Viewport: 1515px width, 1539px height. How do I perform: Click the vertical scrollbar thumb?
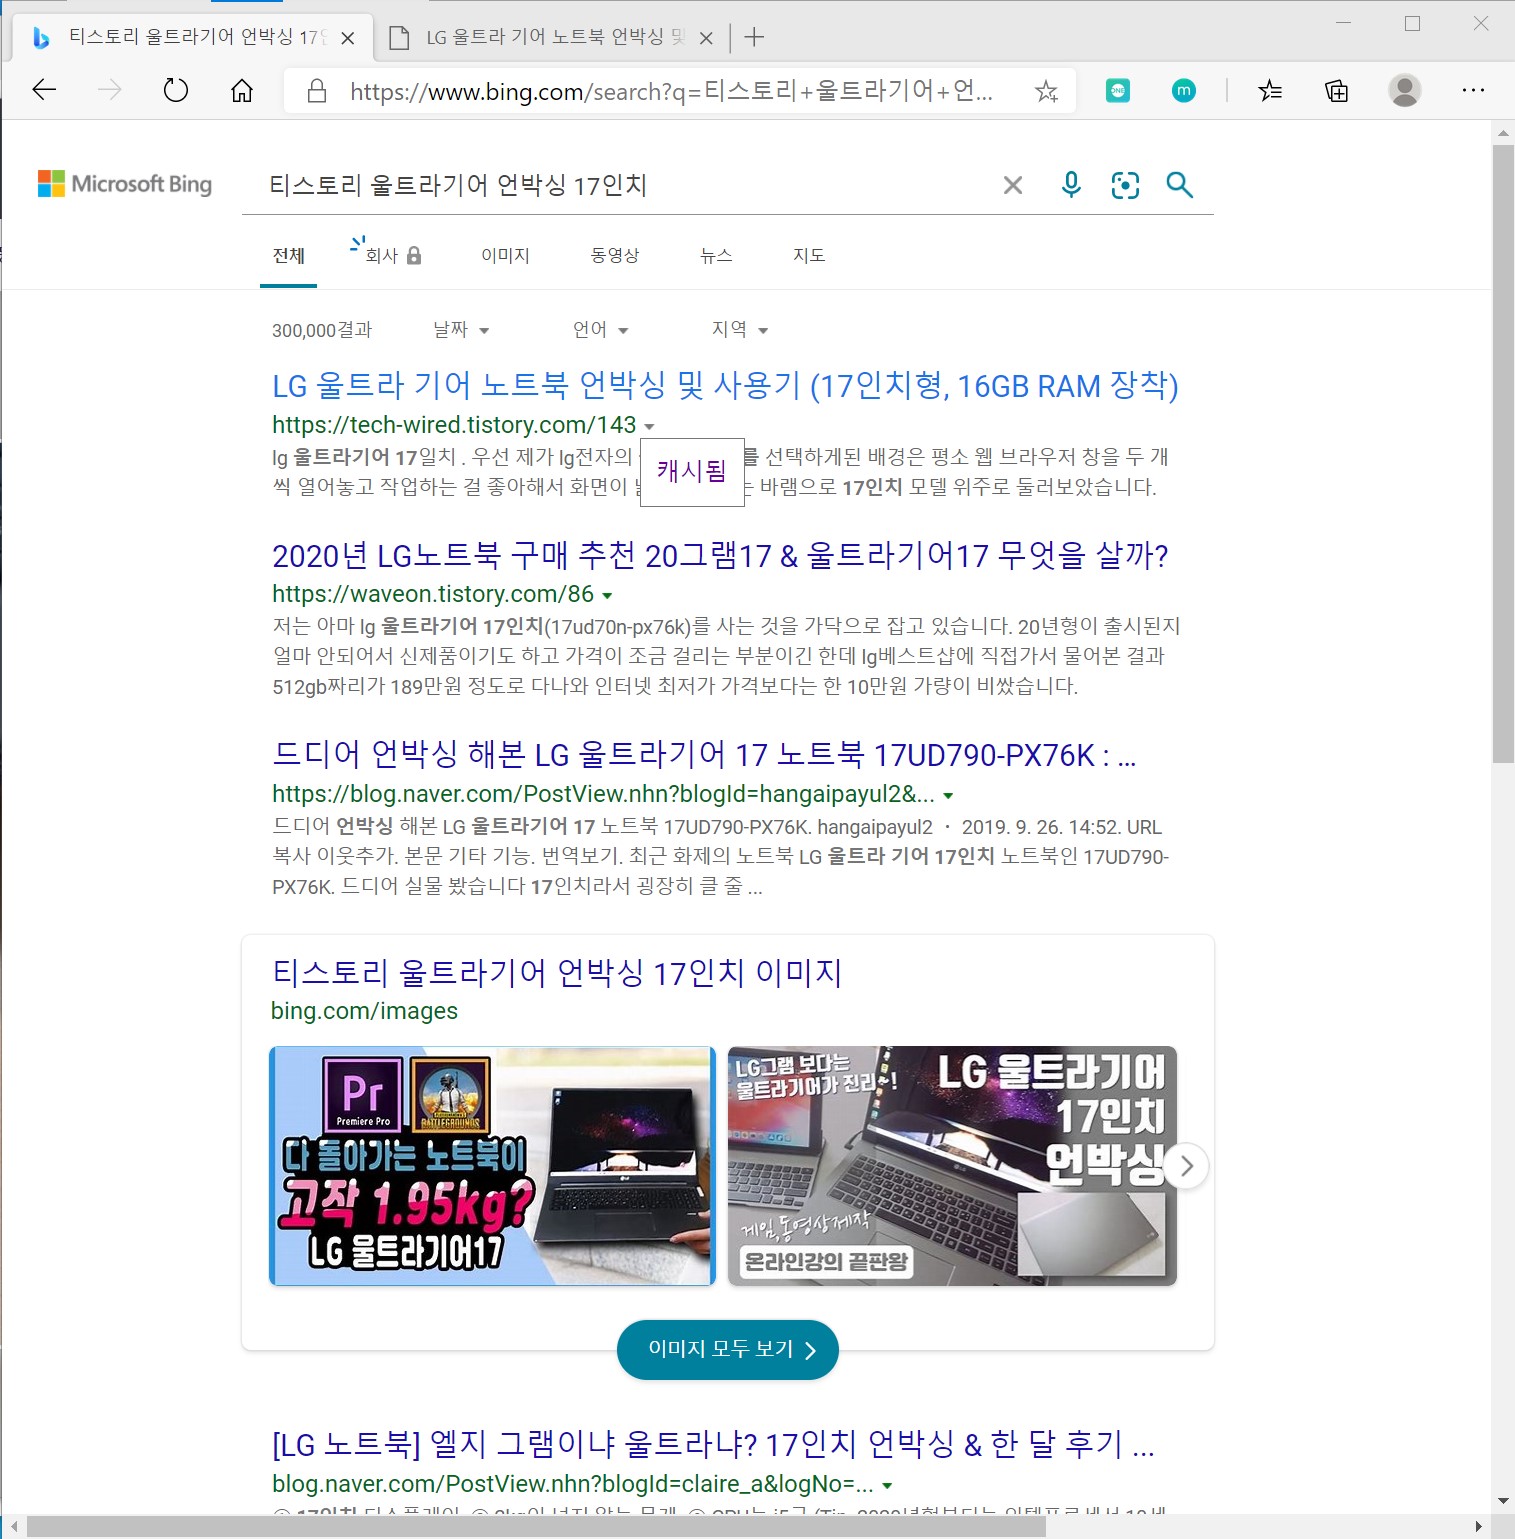1503,454
